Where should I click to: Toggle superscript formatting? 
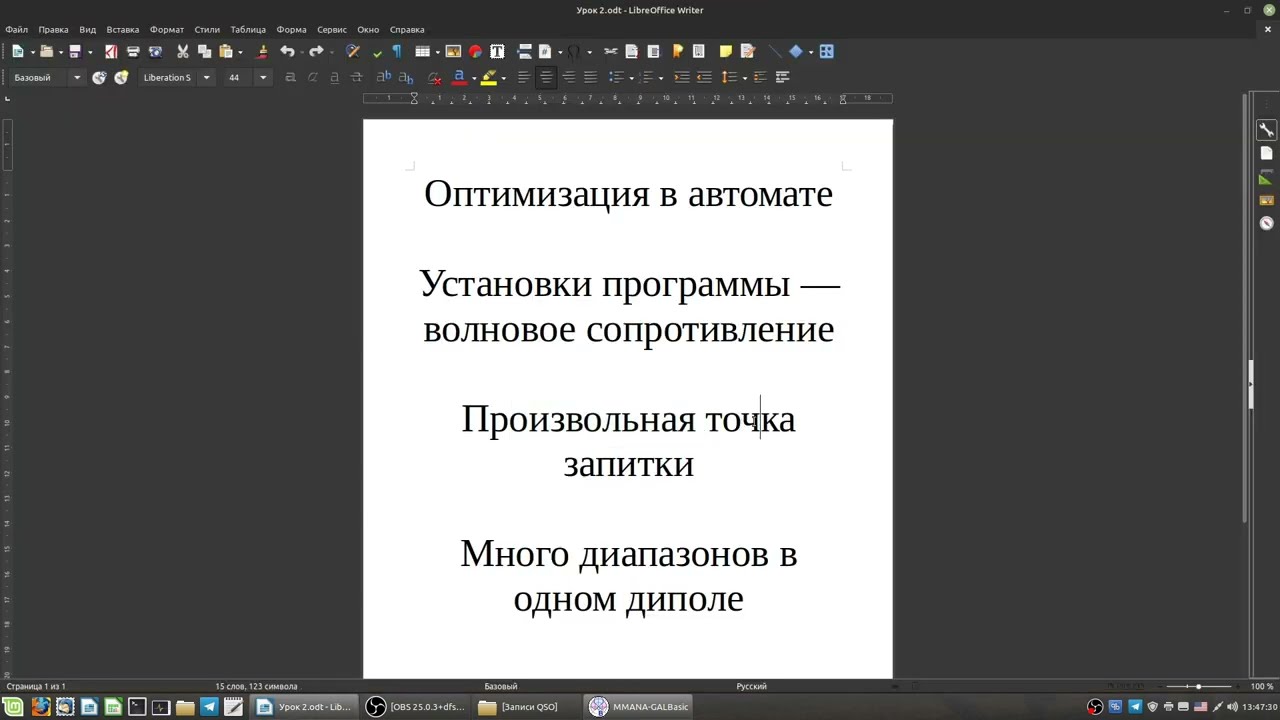pos(383,77)
